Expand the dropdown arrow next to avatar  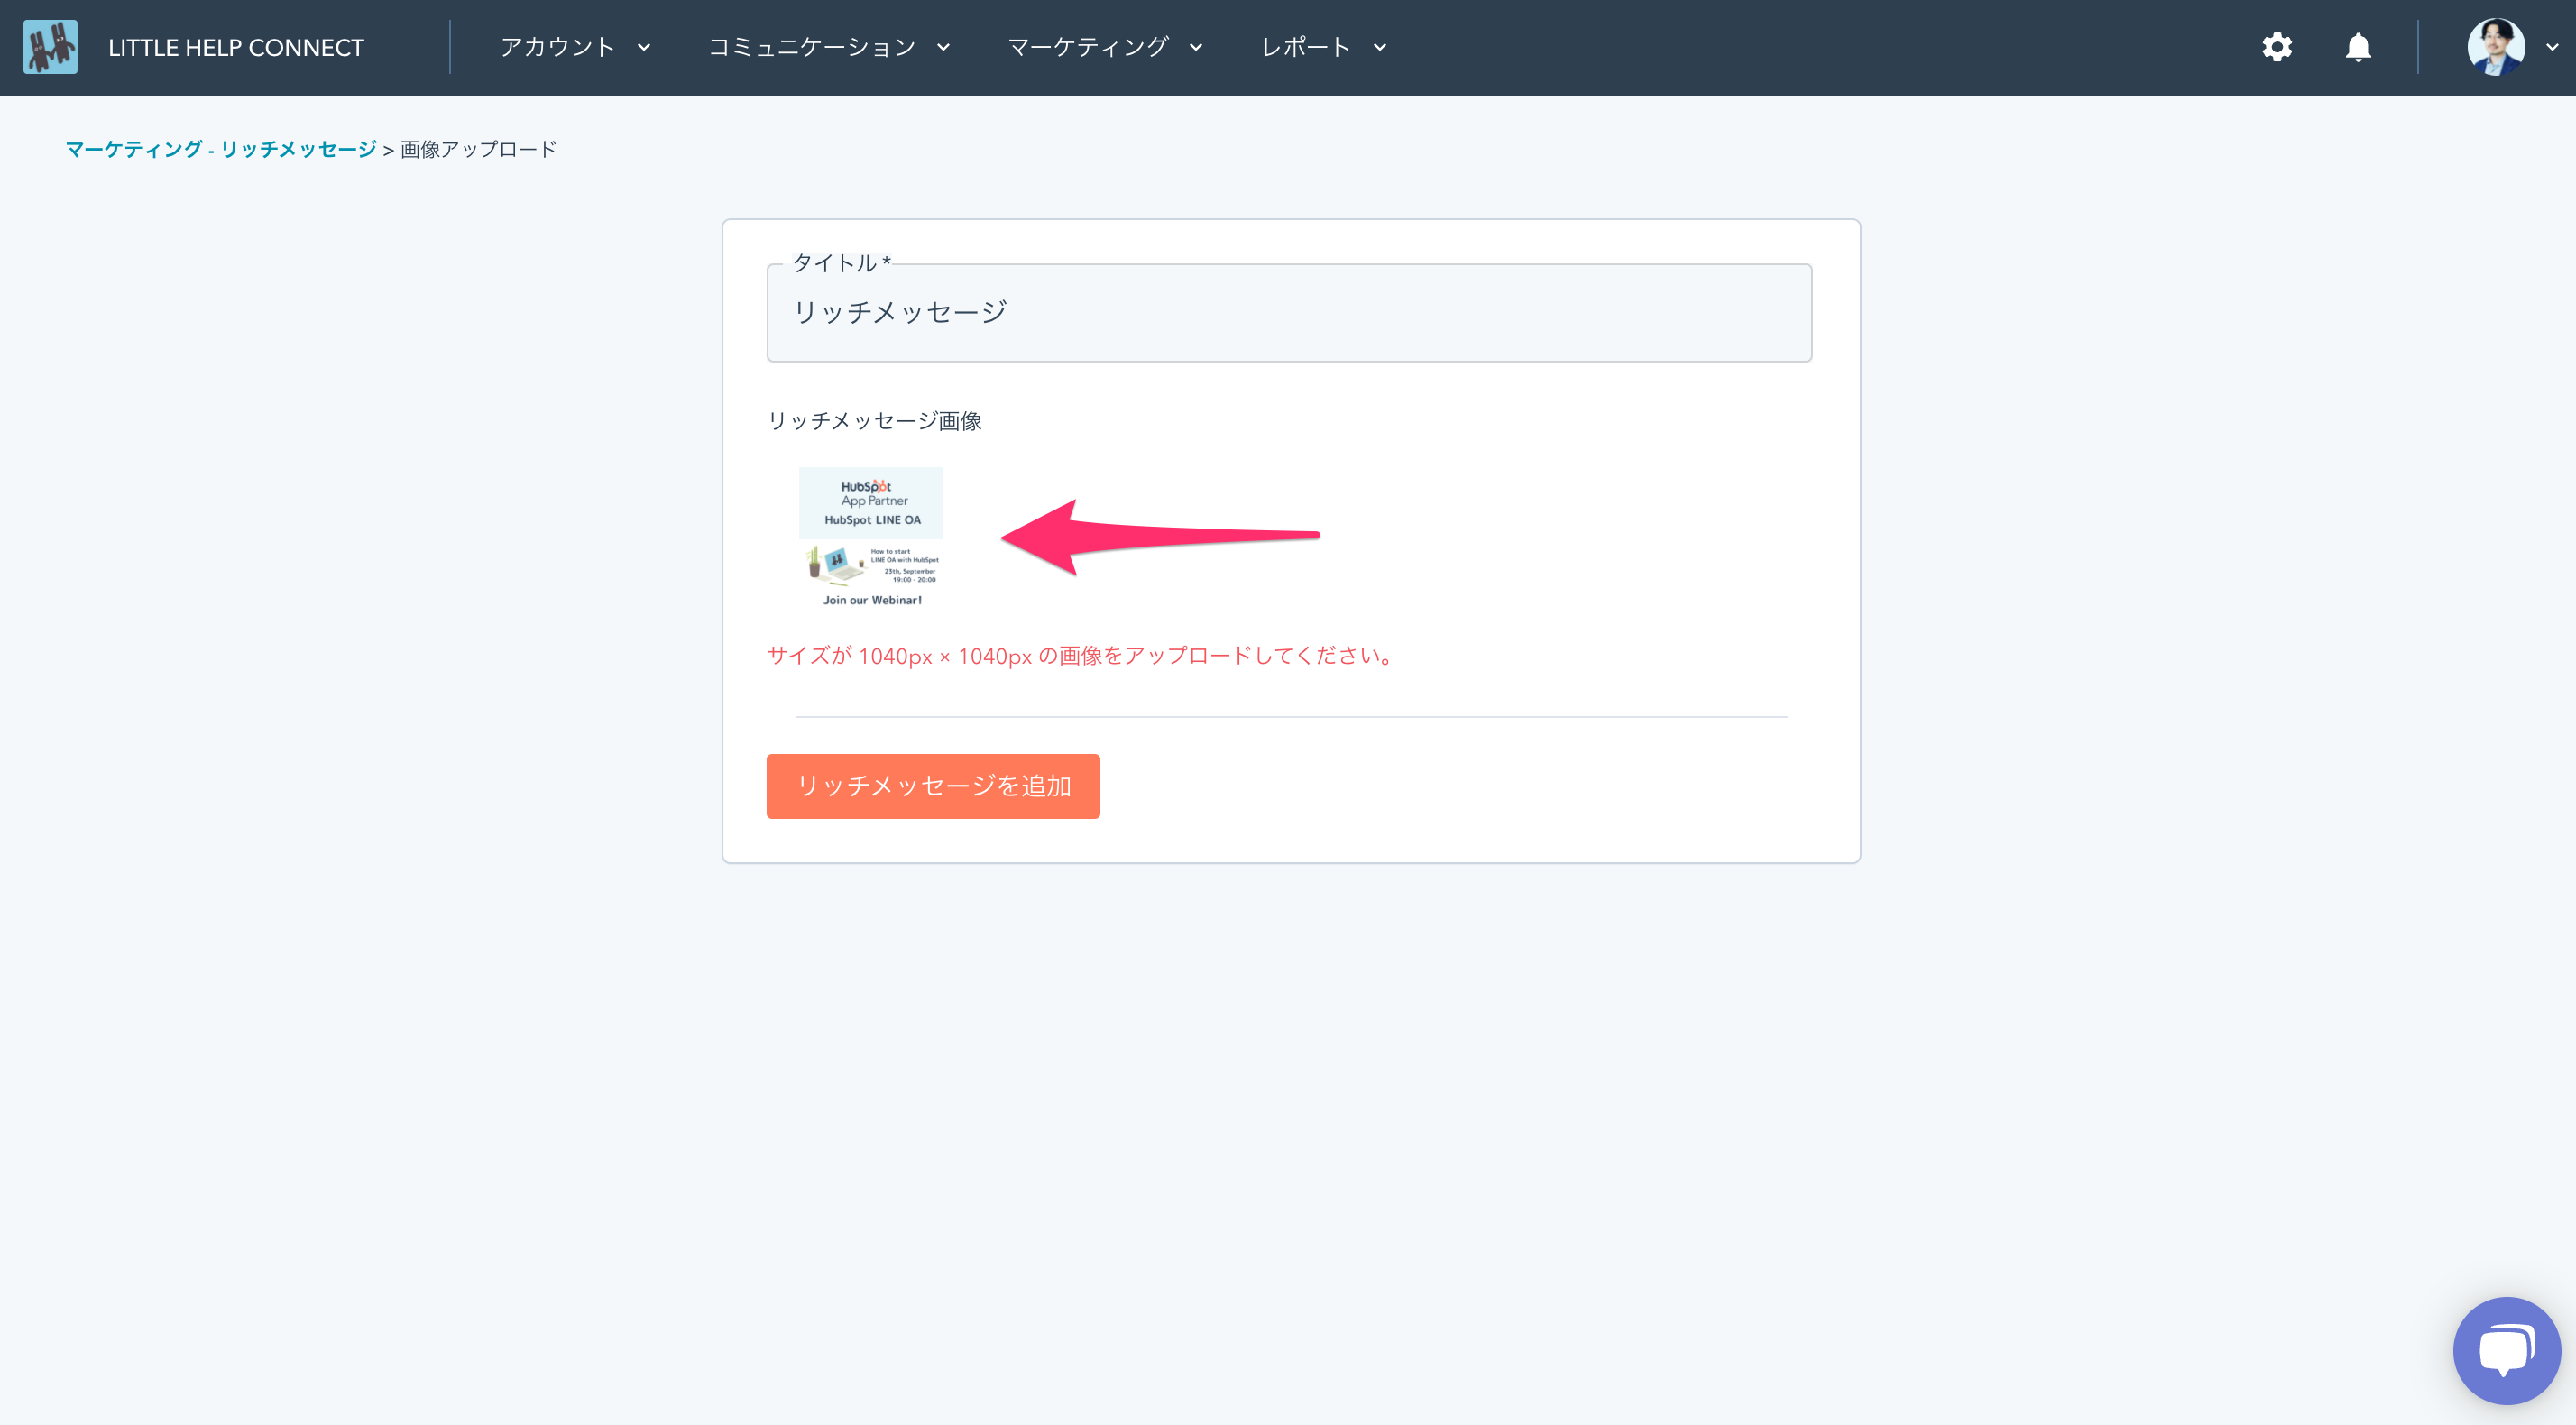[x=2552, y=47]
